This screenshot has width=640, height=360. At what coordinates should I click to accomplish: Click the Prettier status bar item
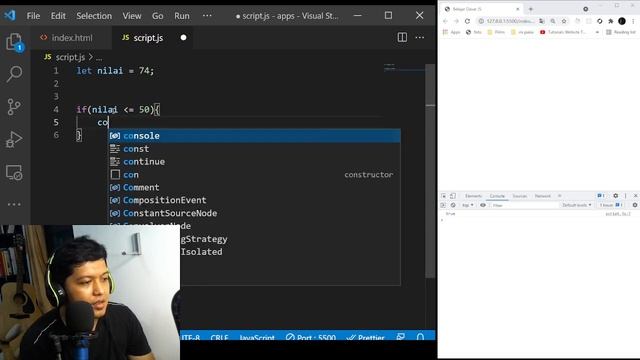pos(365,337)
